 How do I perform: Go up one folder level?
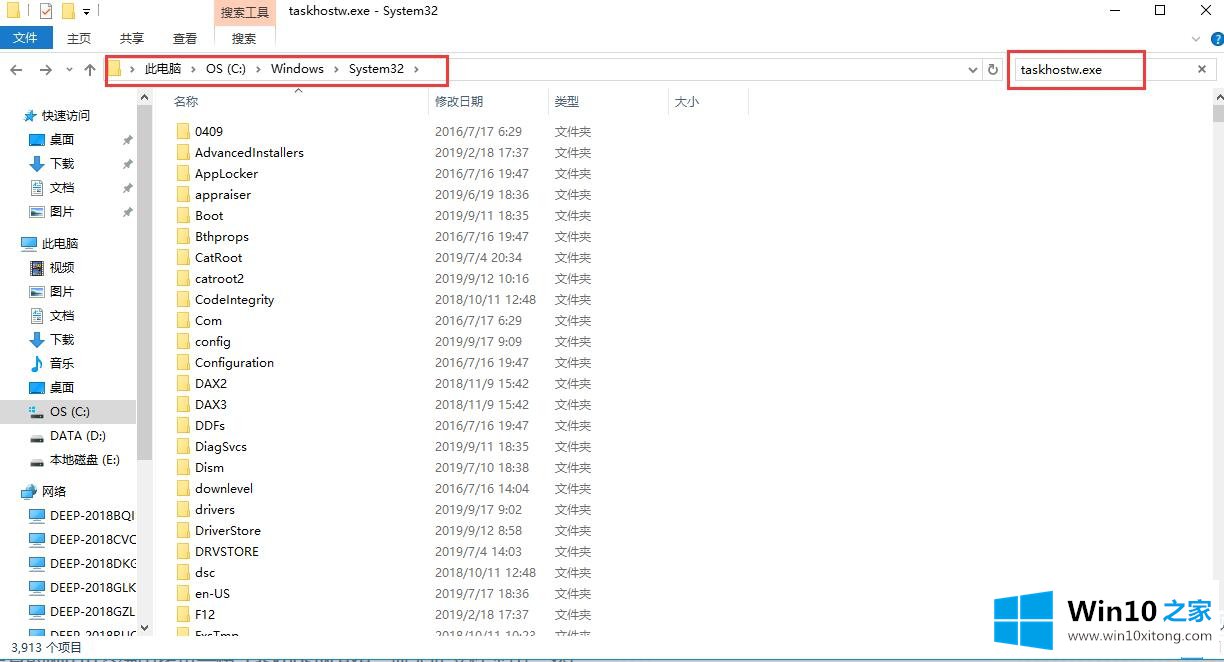pos(90,70)
